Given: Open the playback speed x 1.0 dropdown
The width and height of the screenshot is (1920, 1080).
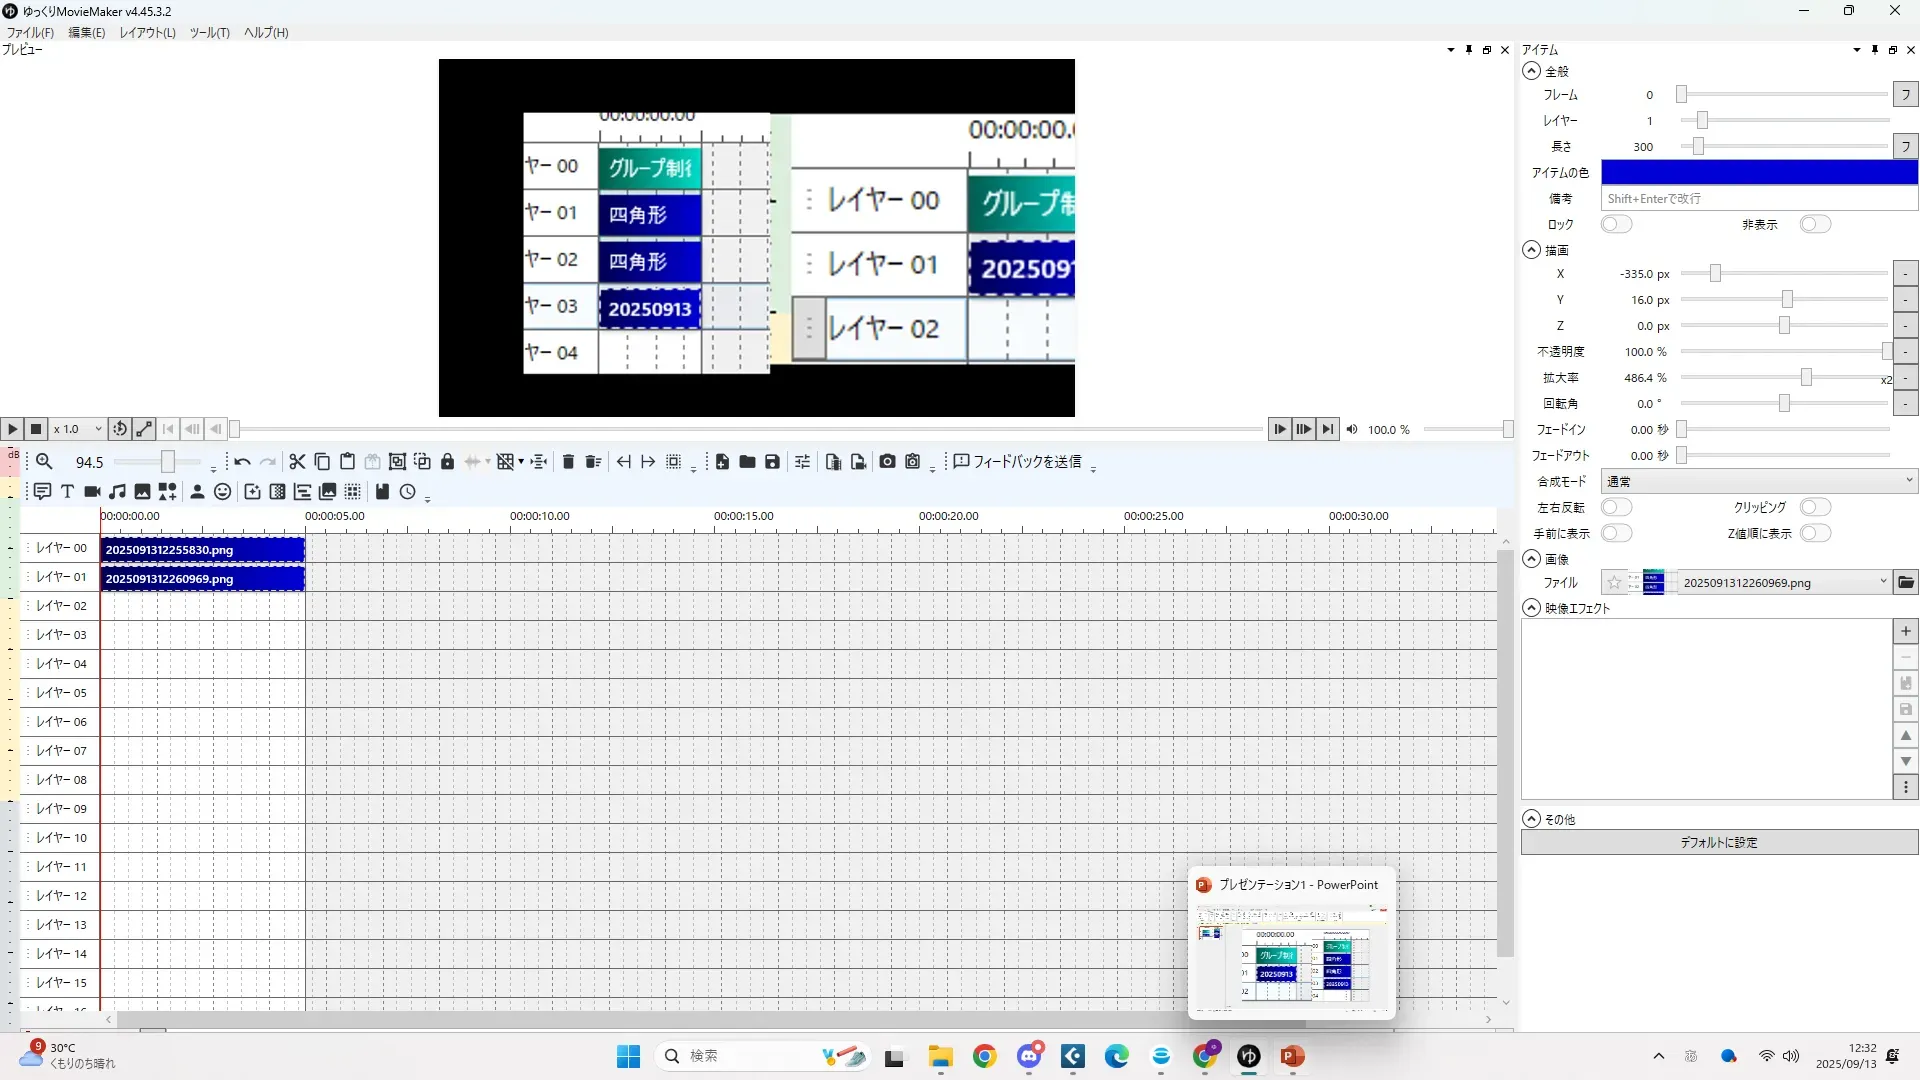Looking at the screenshot, I should click(x=78, y=430).
